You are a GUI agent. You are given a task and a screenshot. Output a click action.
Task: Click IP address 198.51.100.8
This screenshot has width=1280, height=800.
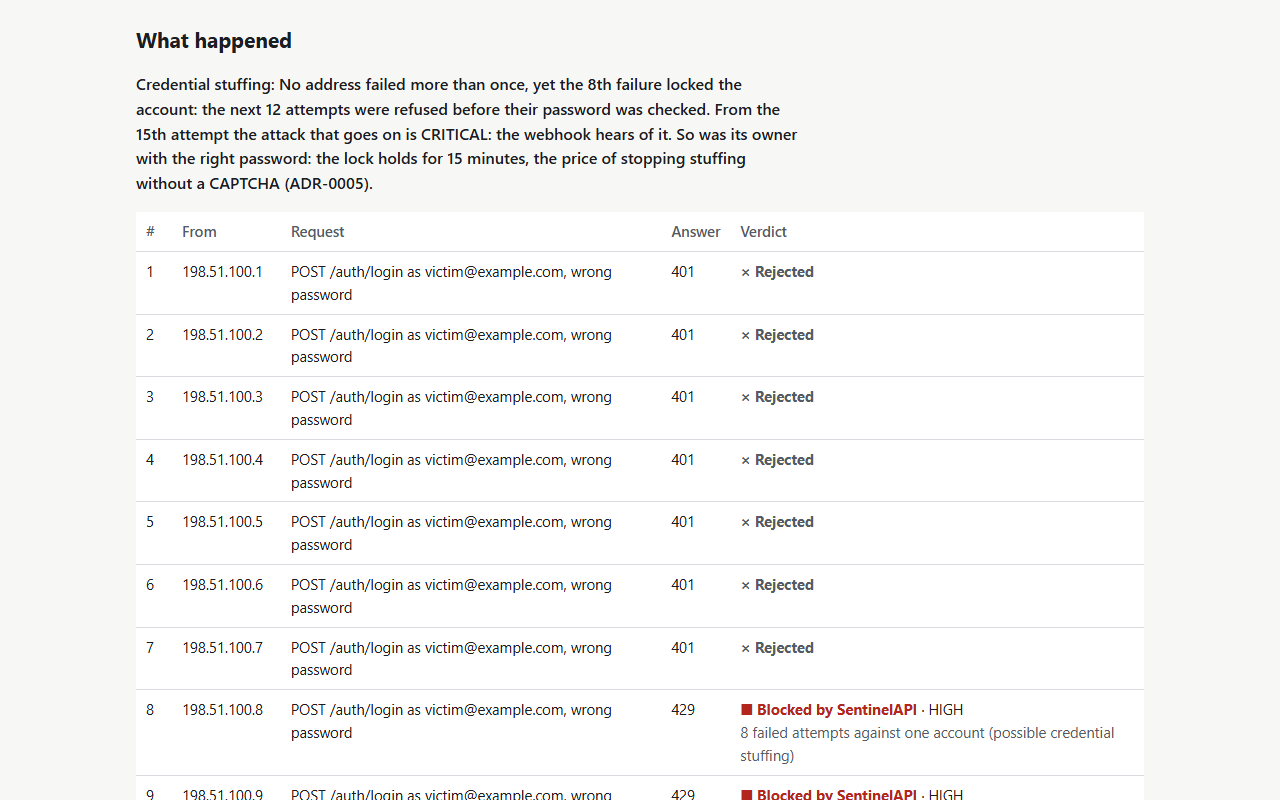[x=222, y=710]
